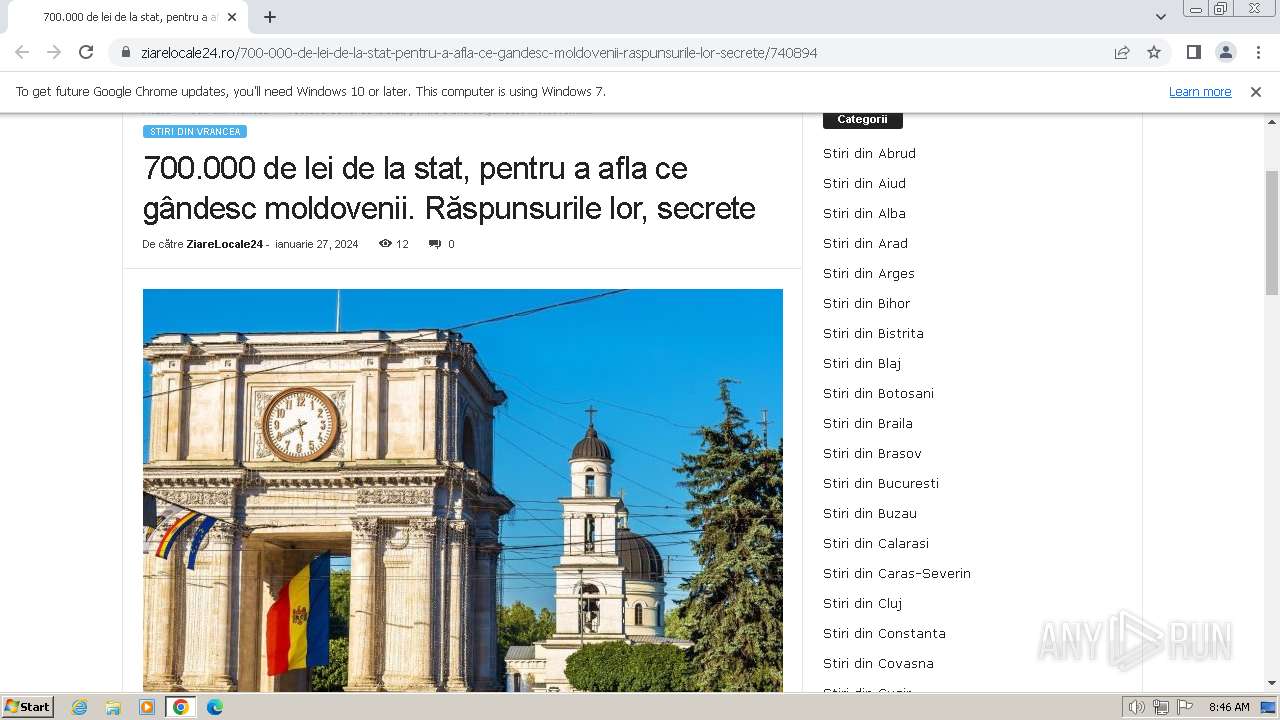The image size is (1280, 720).
Task: Open the article's featured image
Action: click(463, 491)
